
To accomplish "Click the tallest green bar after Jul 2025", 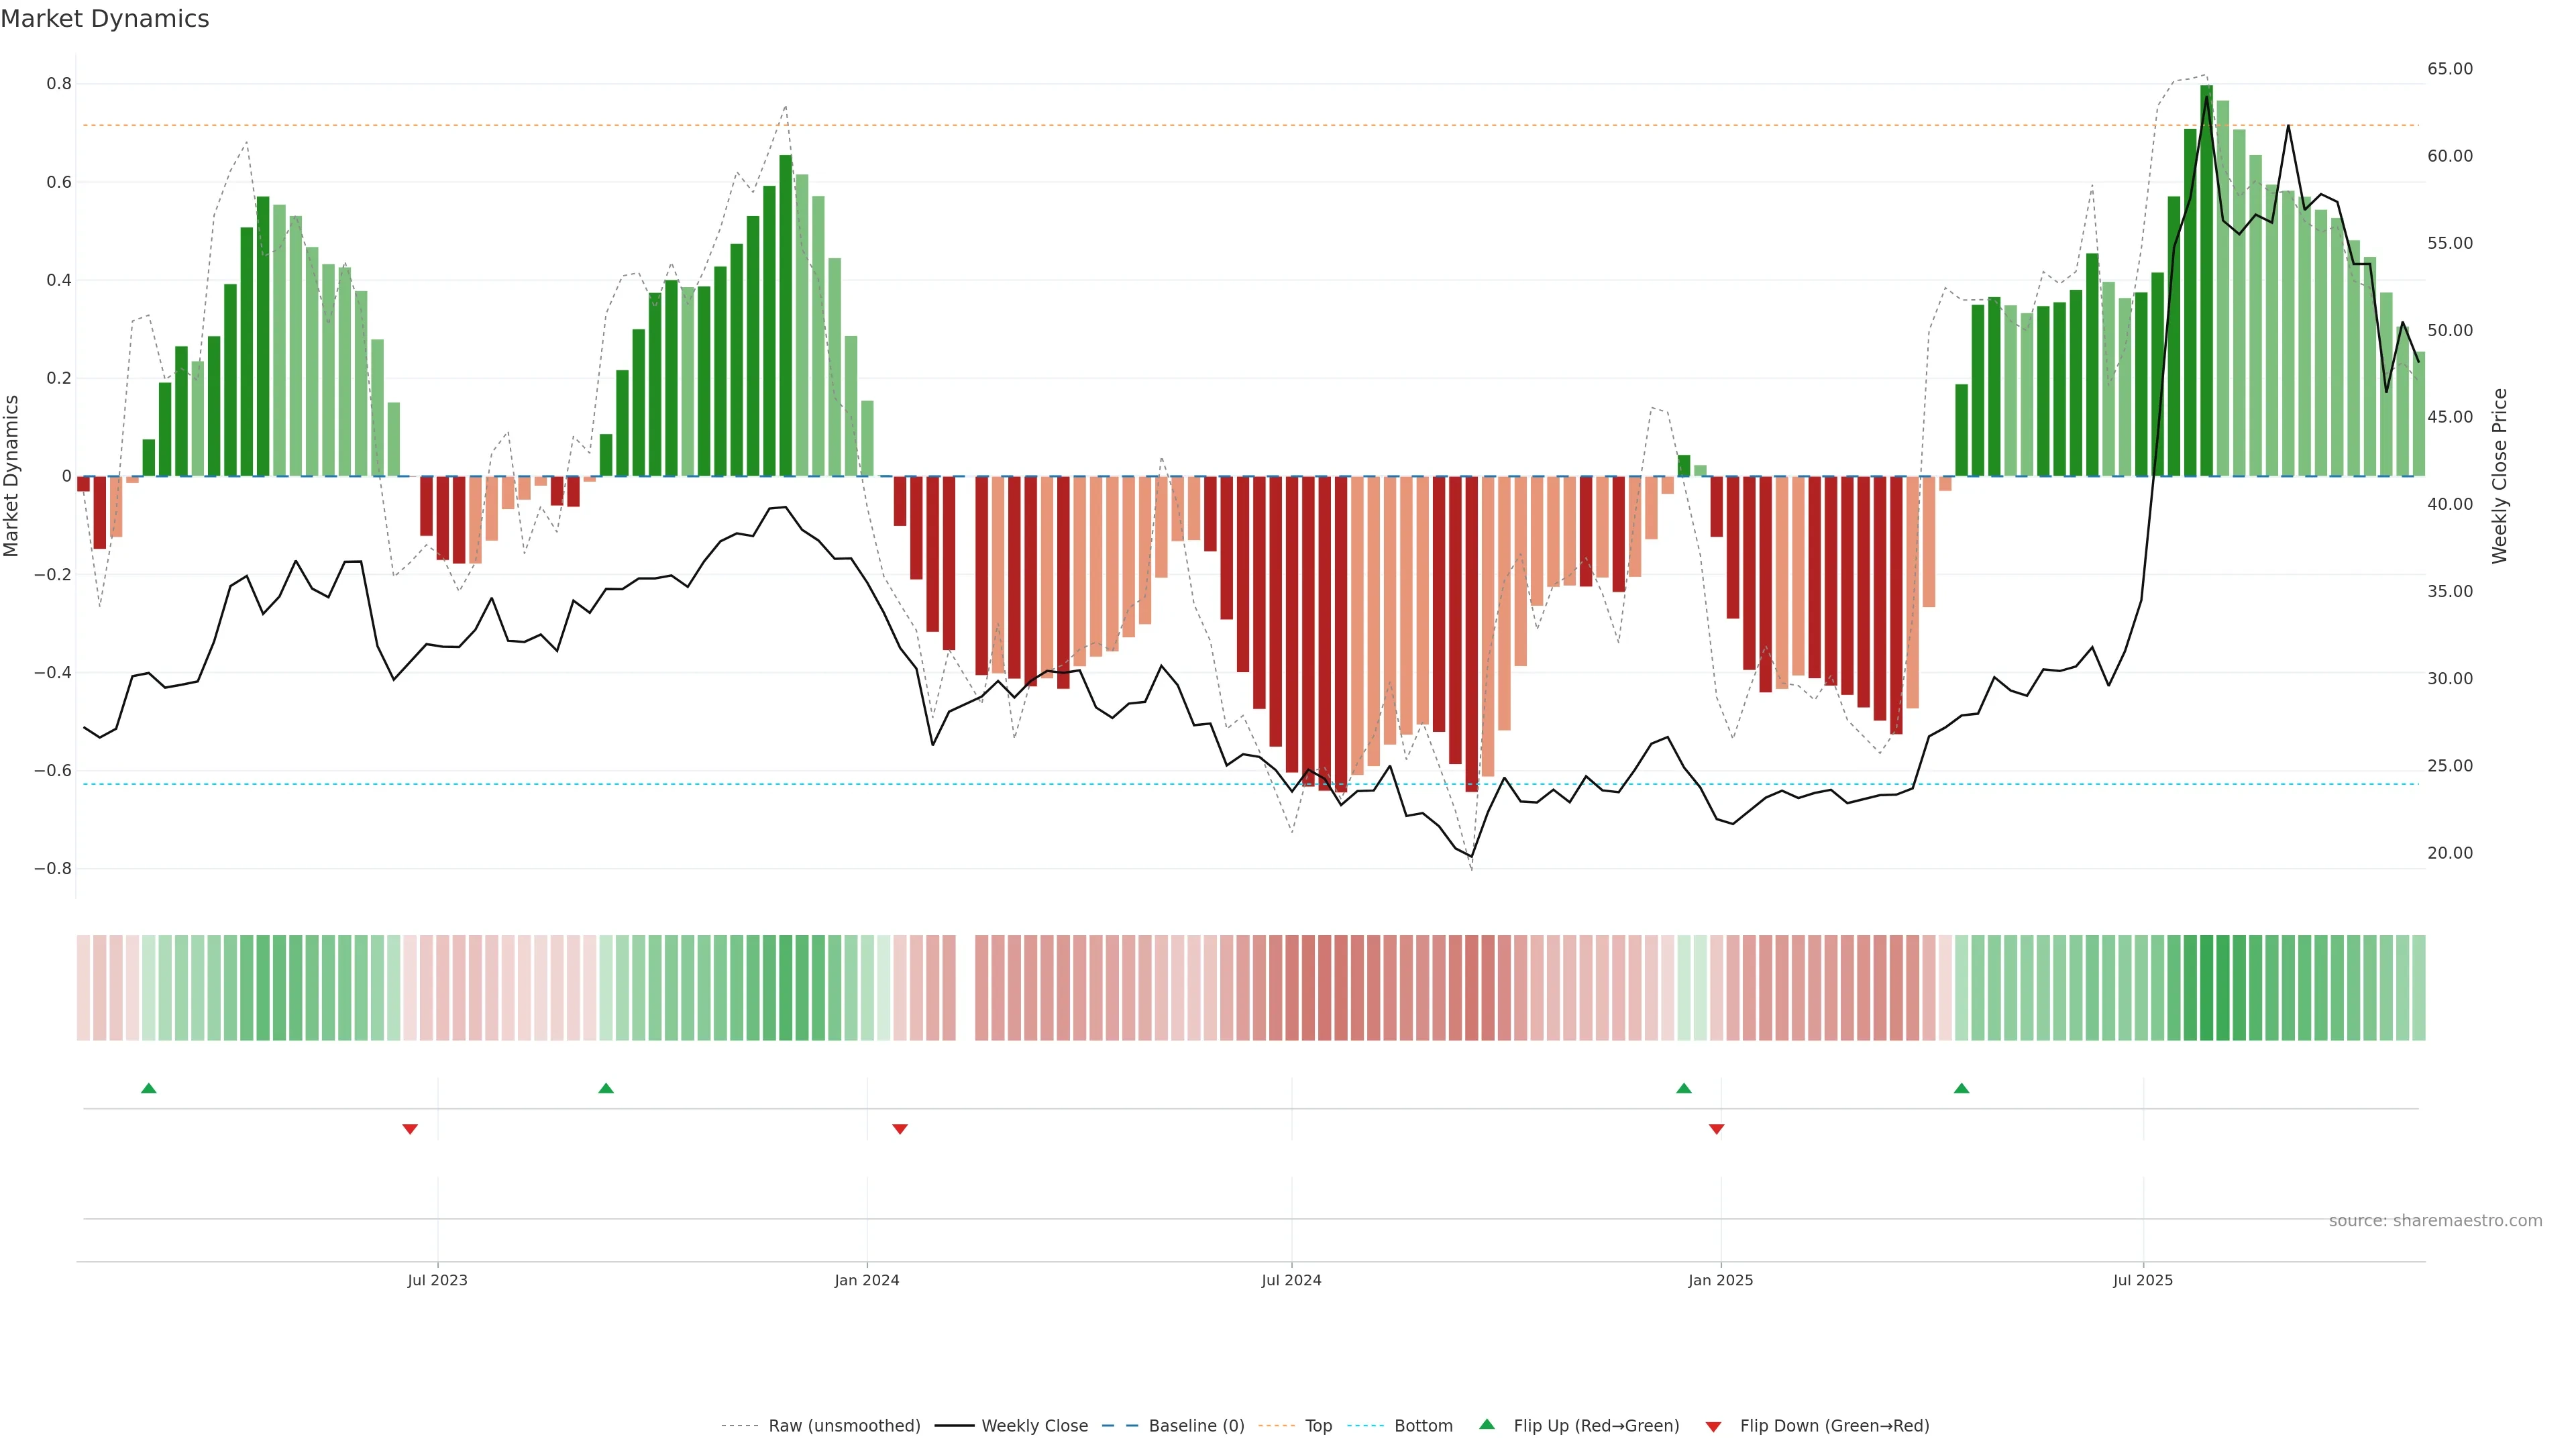I will click(x=2206, y=280).
